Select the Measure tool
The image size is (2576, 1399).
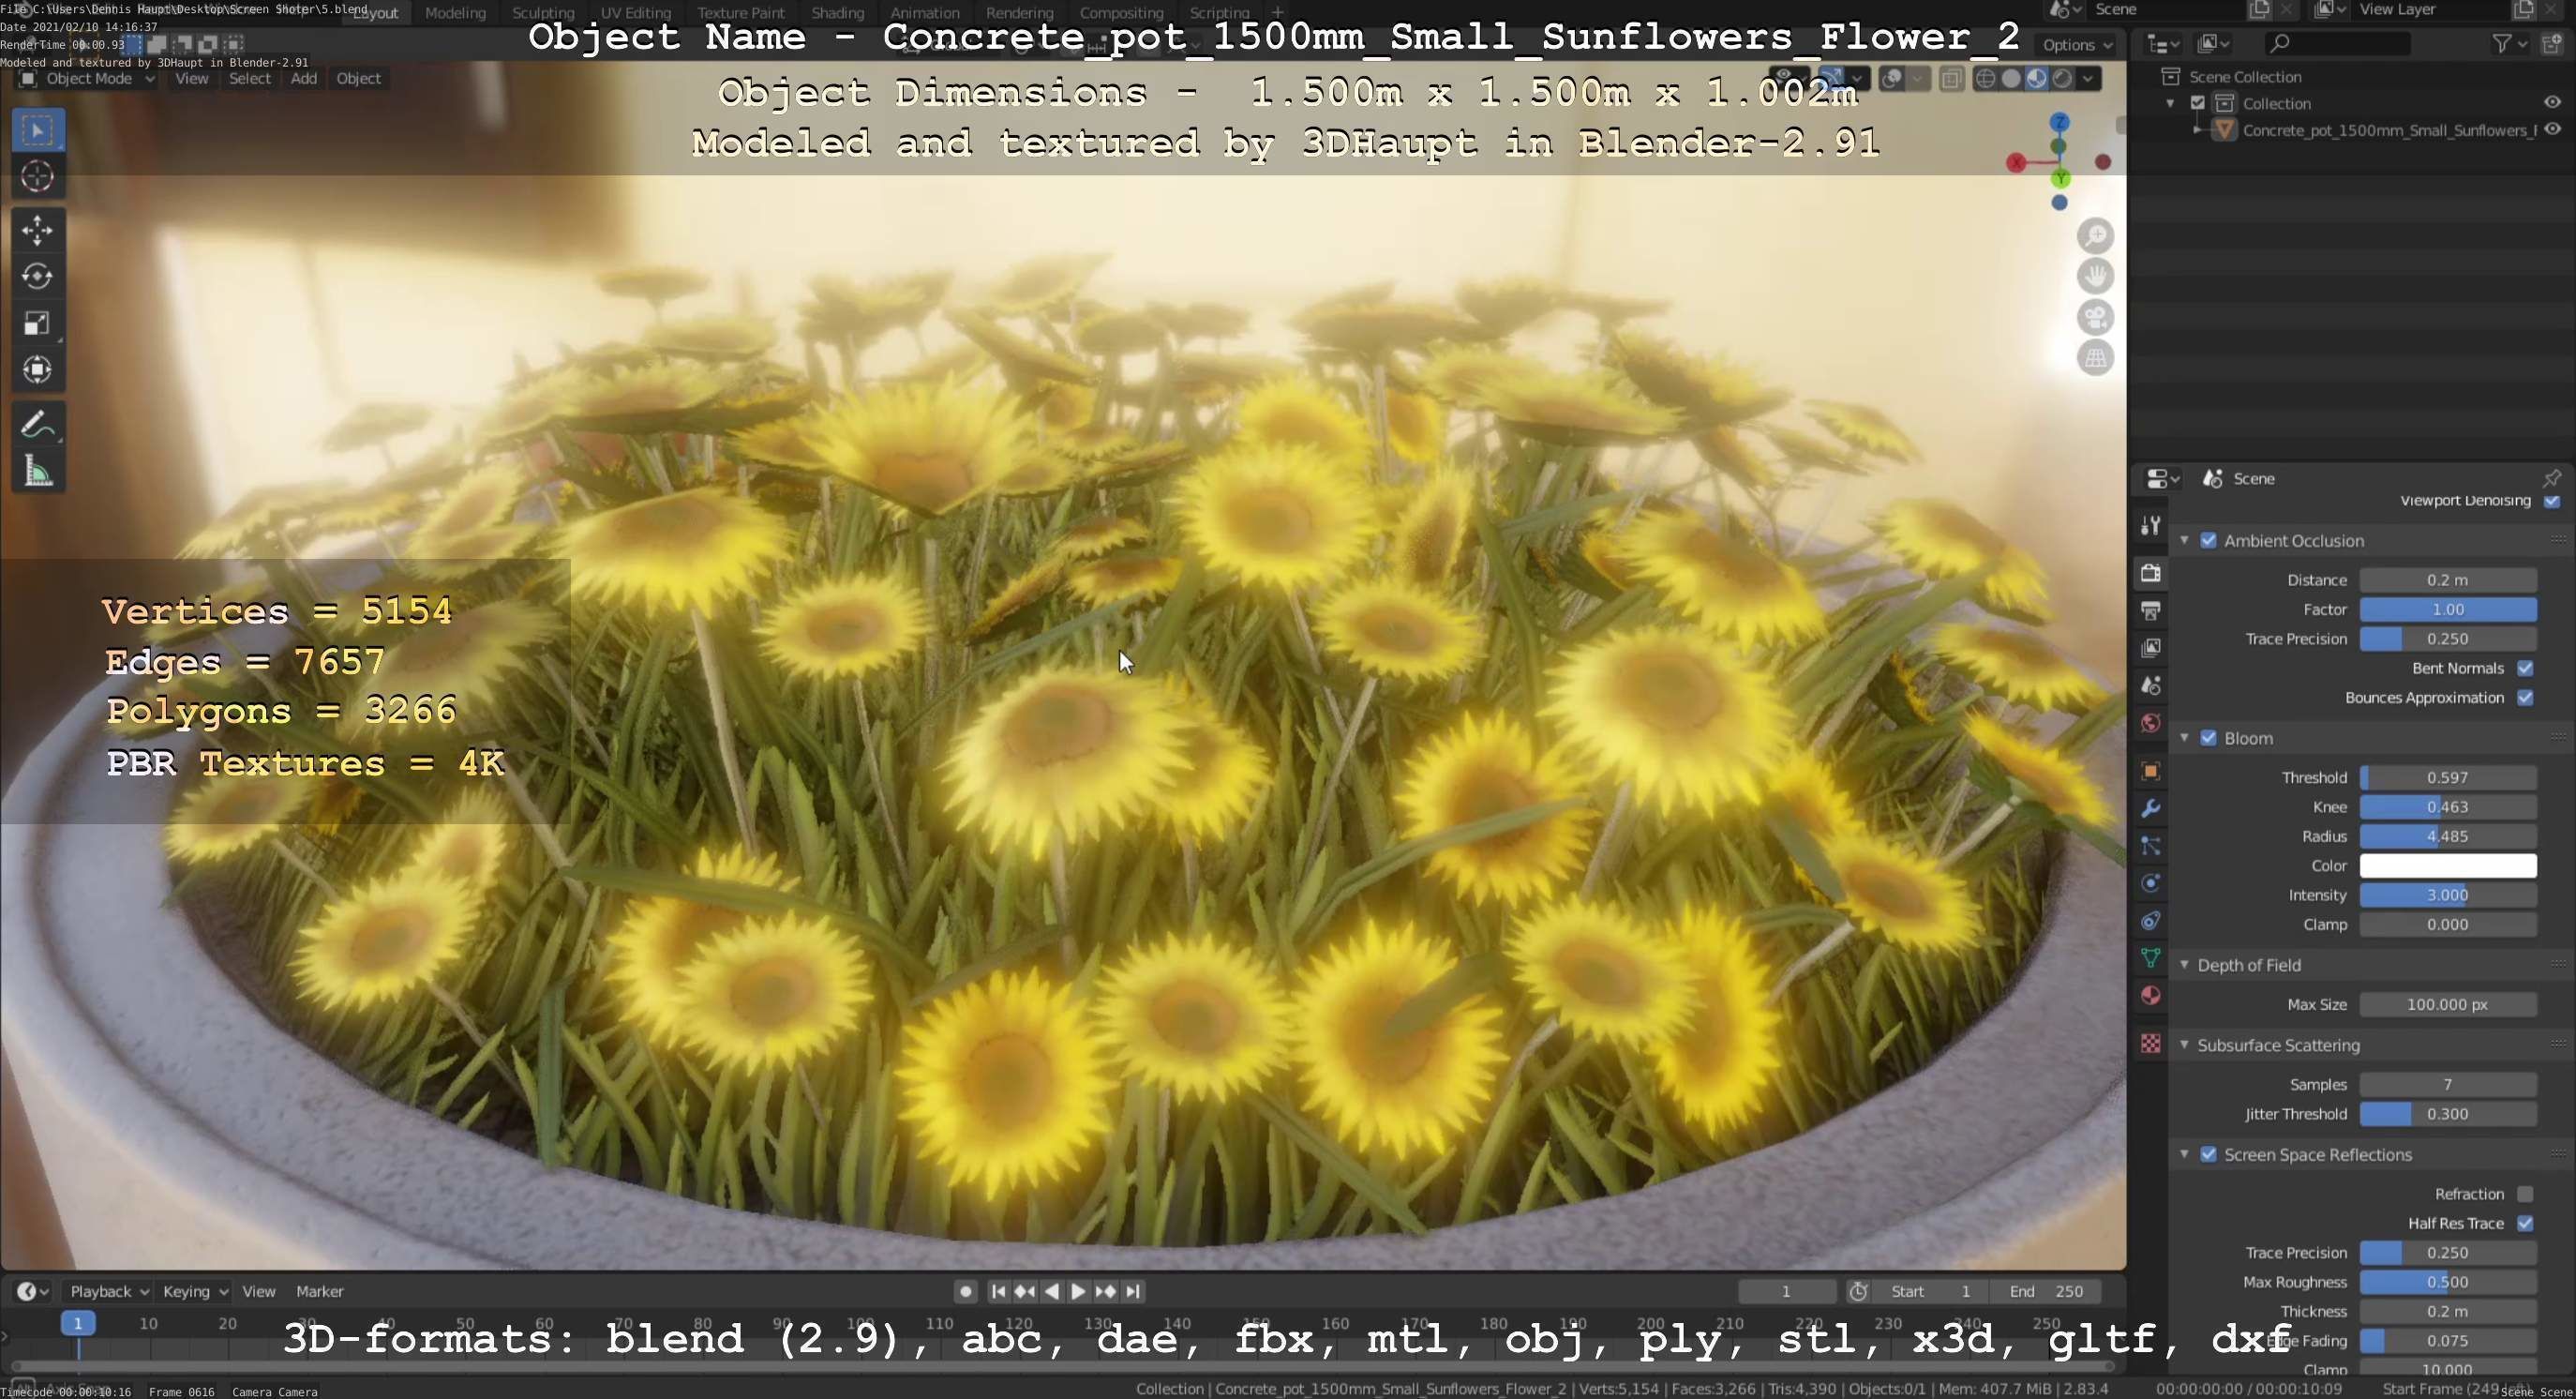click(38, 472)
